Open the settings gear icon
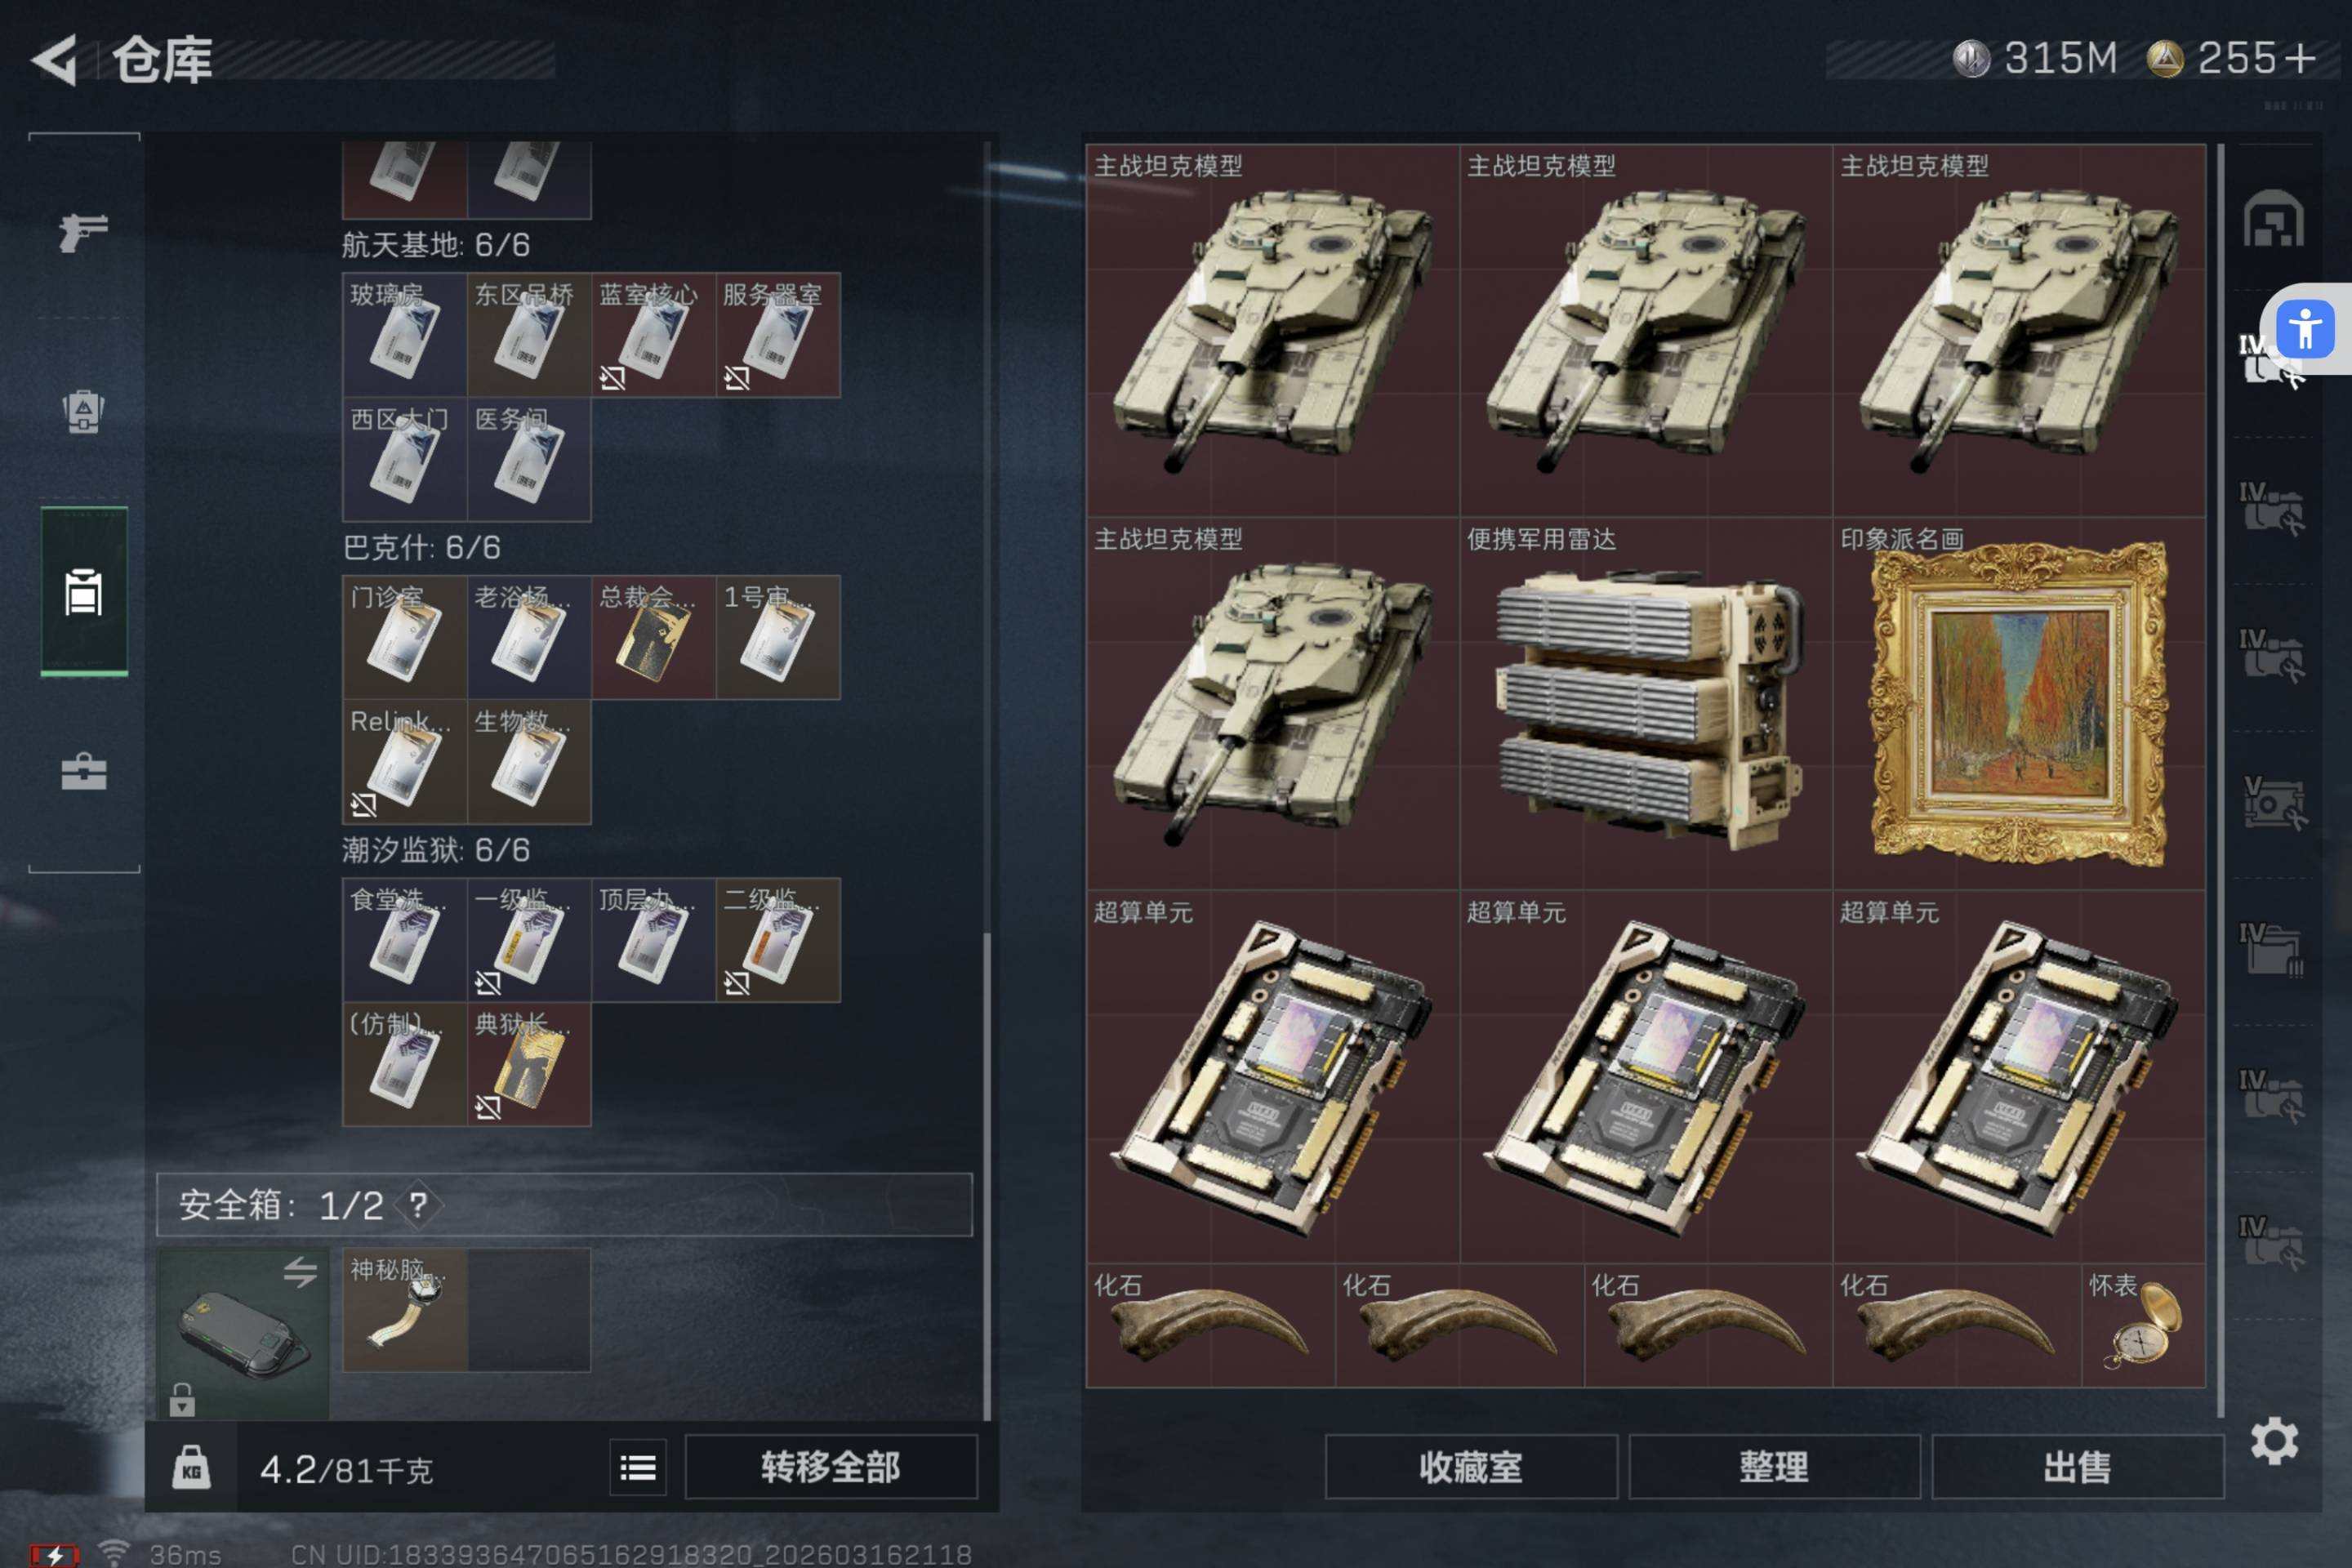Image resolution: width=2352 pixels, height=1568 pixels. 2274,1441
